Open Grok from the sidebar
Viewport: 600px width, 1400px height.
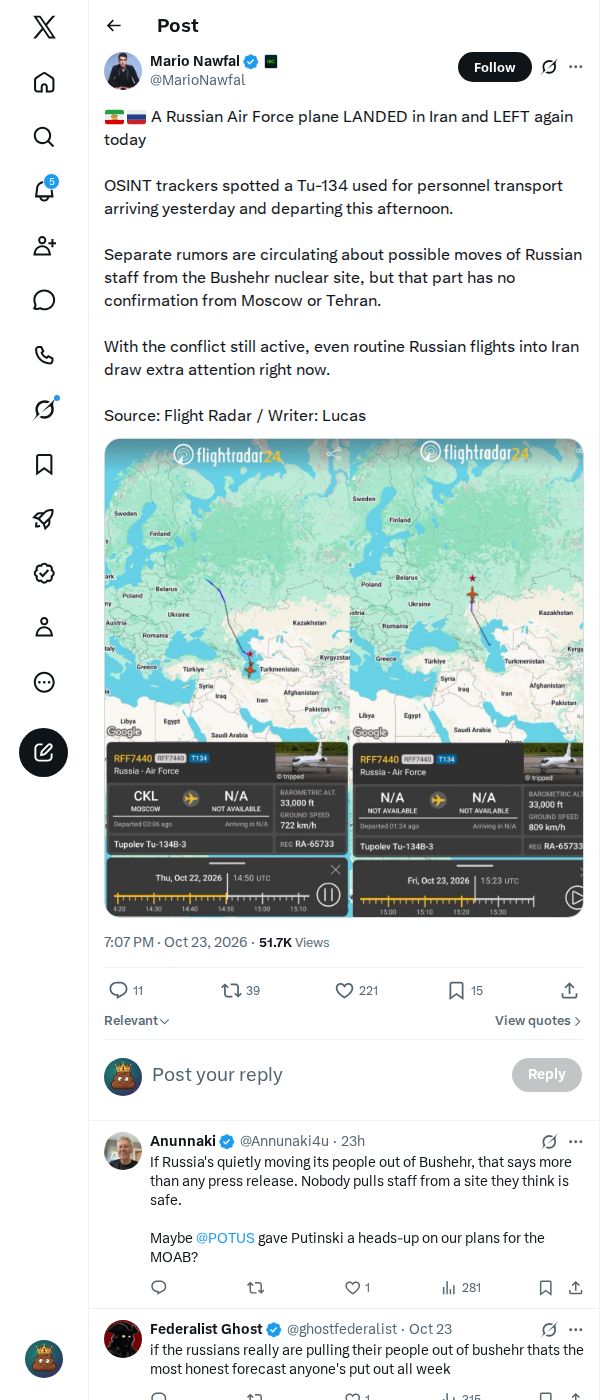44,409
